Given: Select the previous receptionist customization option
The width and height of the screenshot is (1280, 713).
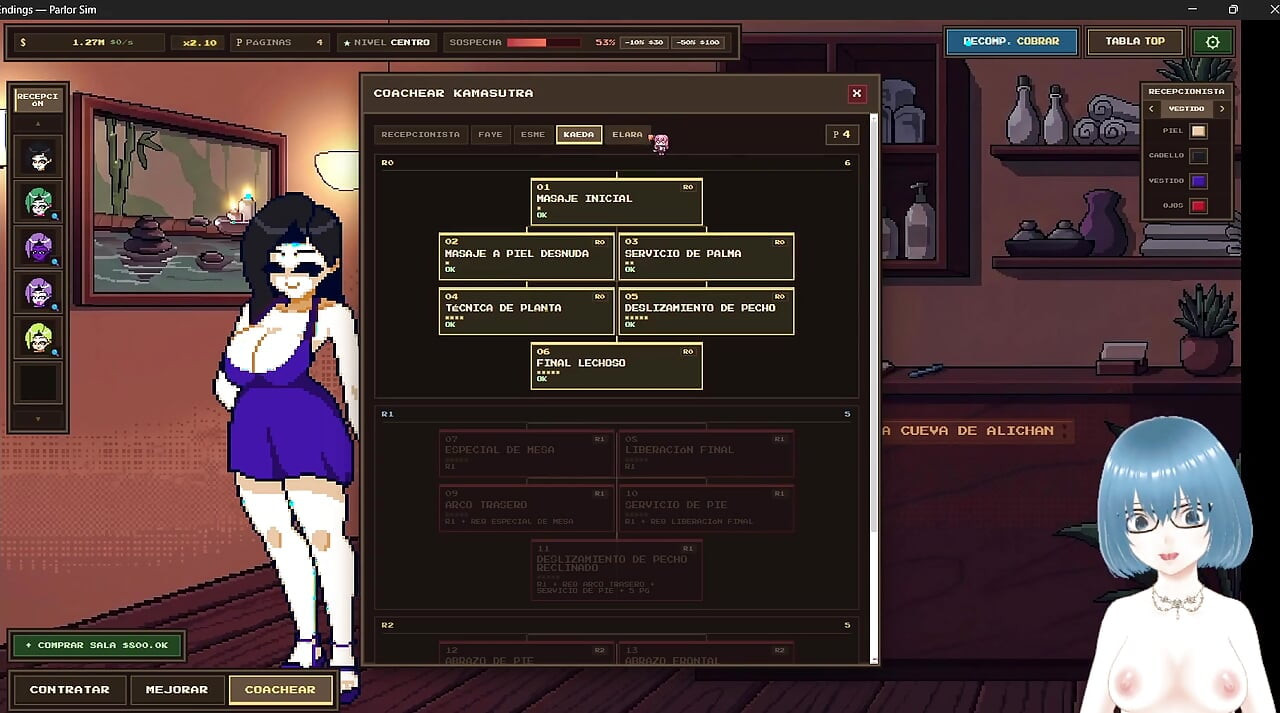Looking at the screenshot, I should click(x=1151, y=108).
